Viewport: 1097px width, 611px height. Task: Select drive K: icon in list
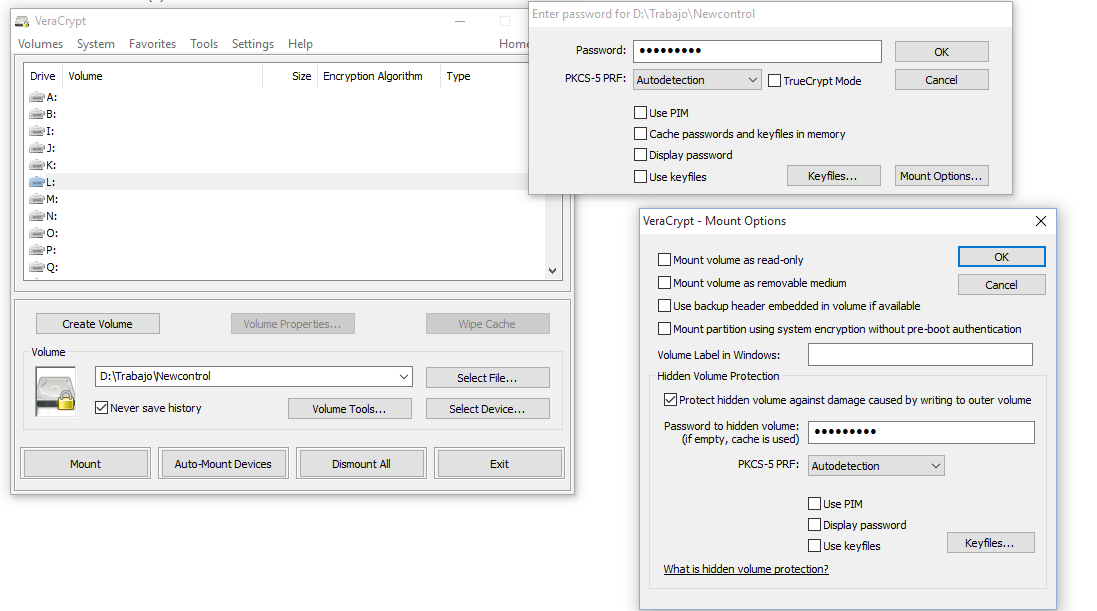[36, 164]
